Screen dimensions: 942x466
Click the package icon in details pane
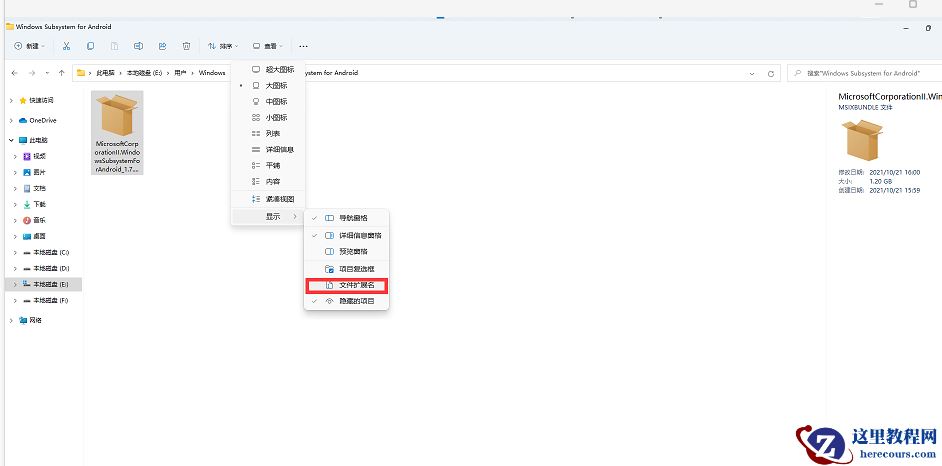click(862, 139)
